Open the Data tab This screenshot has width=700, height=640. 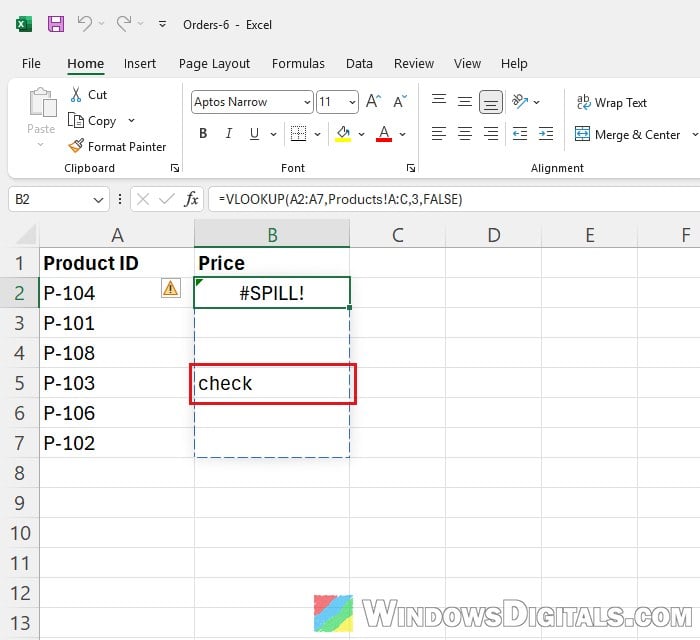(359, 63)
